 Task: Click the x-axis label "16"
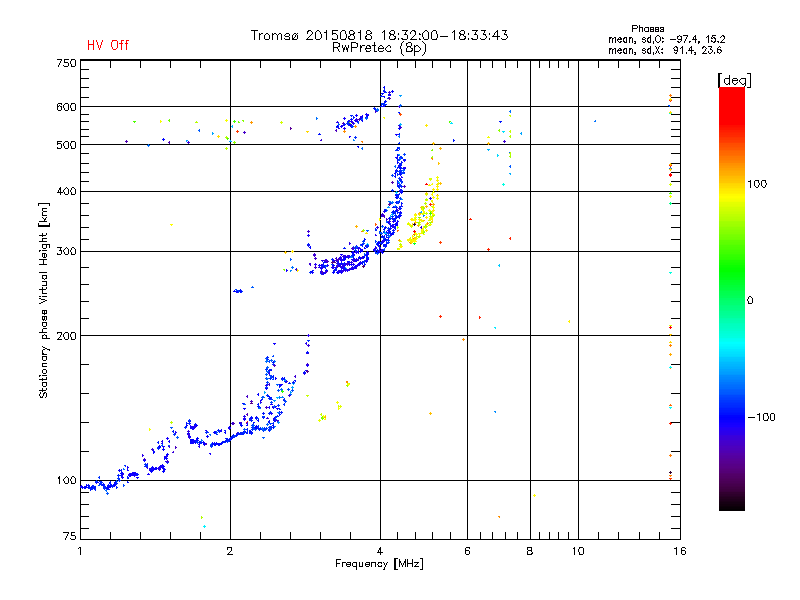click(x=680, y=551)
